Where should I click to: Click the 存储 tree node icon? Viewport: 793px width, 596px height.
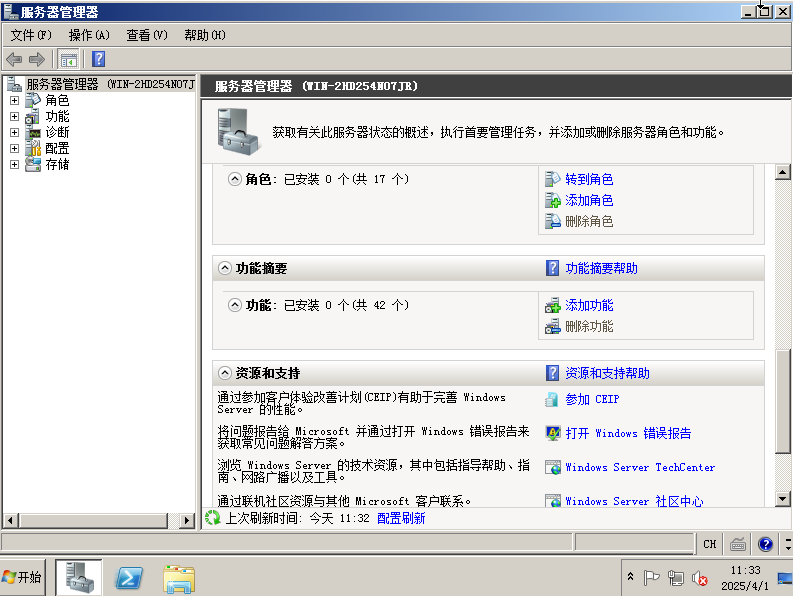pos(33,164)
